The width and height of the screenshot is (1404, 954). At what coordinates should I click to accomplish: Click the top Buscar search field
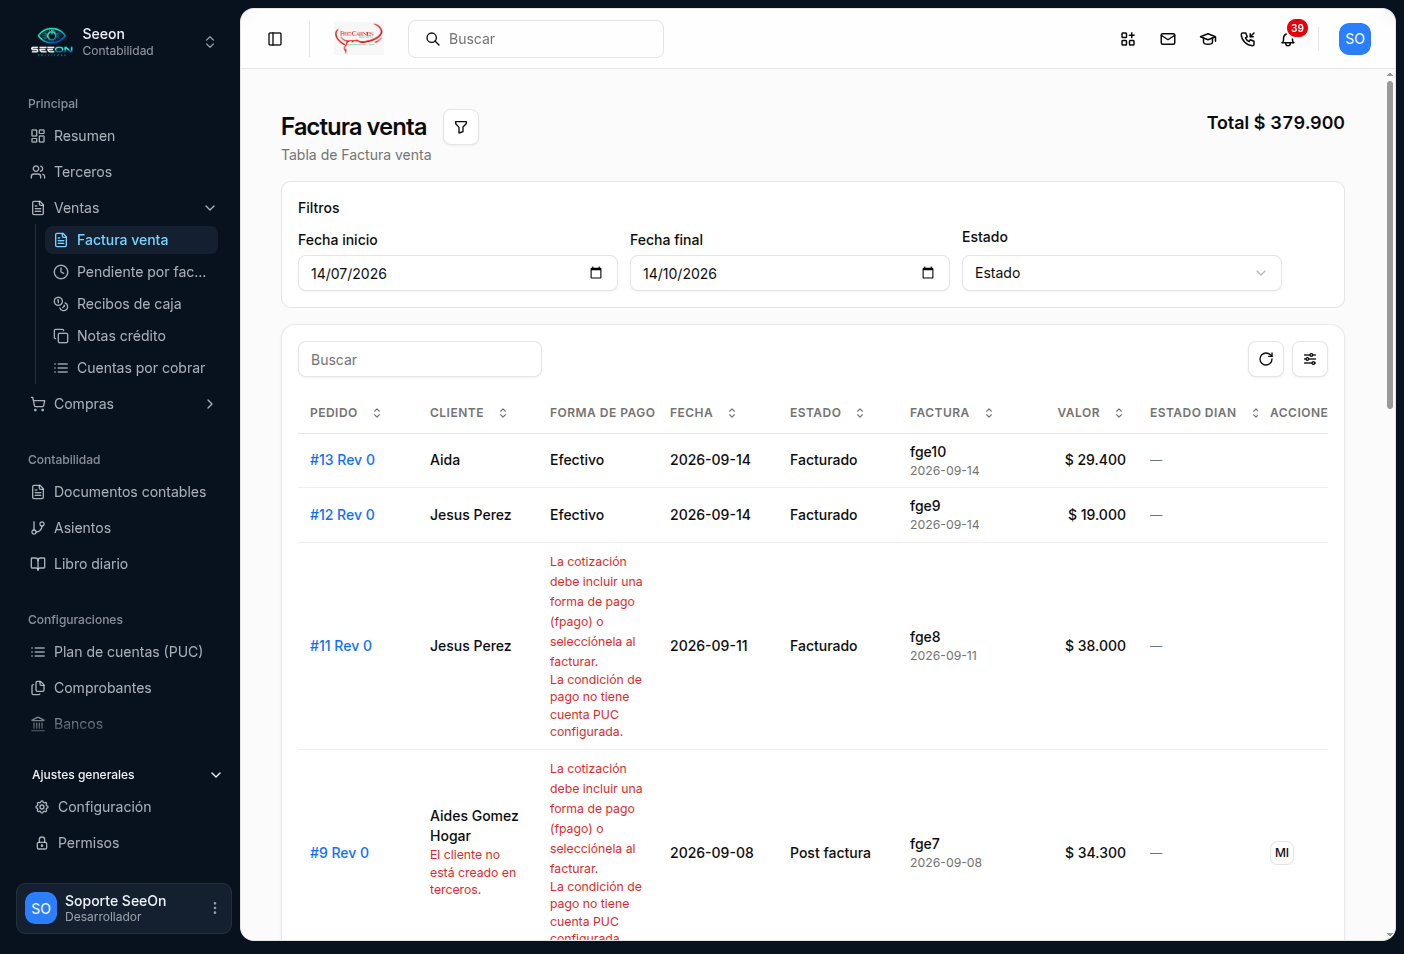point(536,39)
